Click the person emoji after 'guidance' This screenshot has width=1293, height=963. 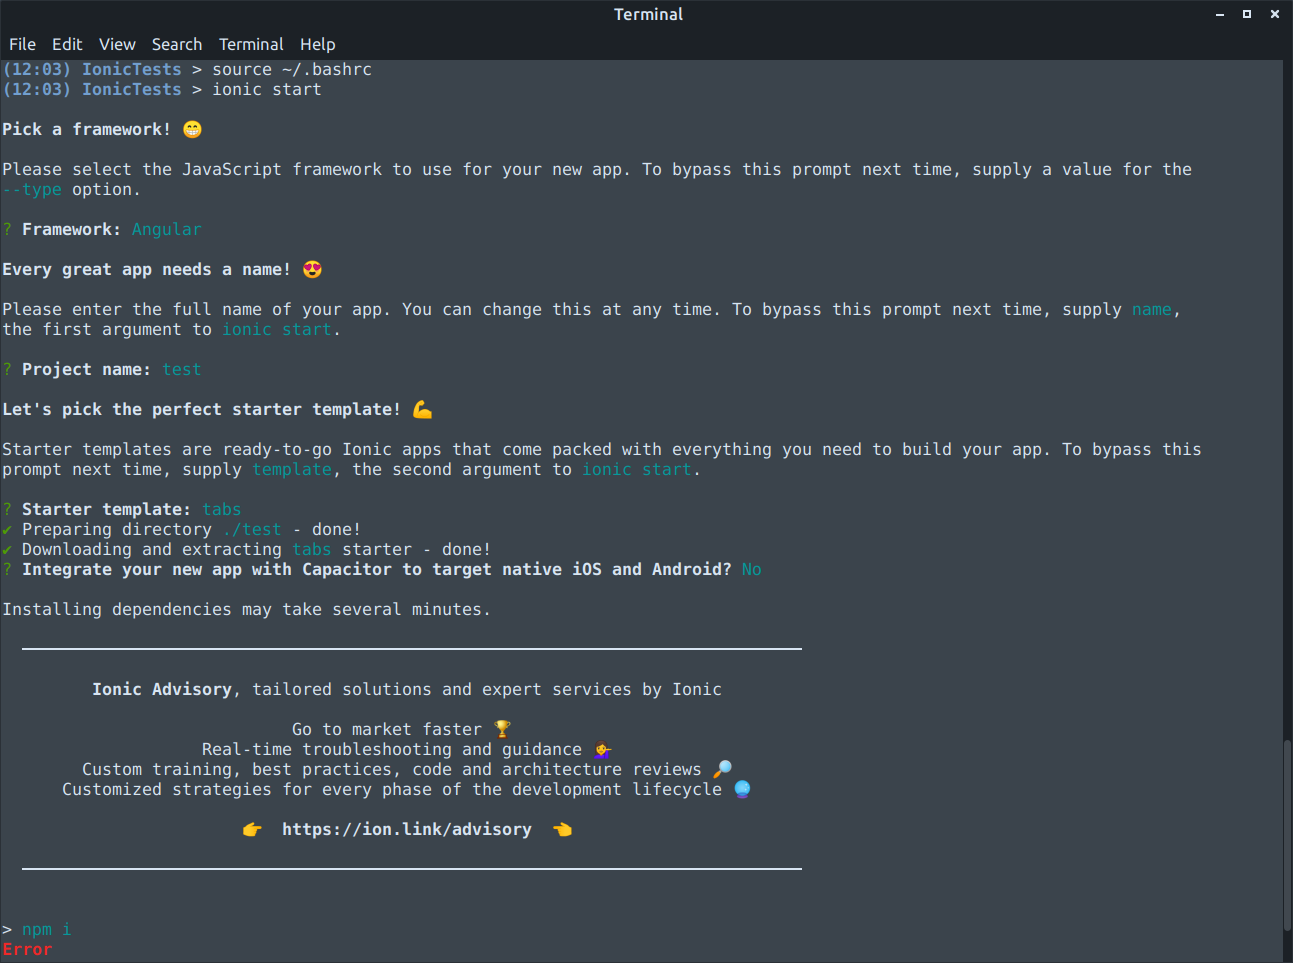602,749
